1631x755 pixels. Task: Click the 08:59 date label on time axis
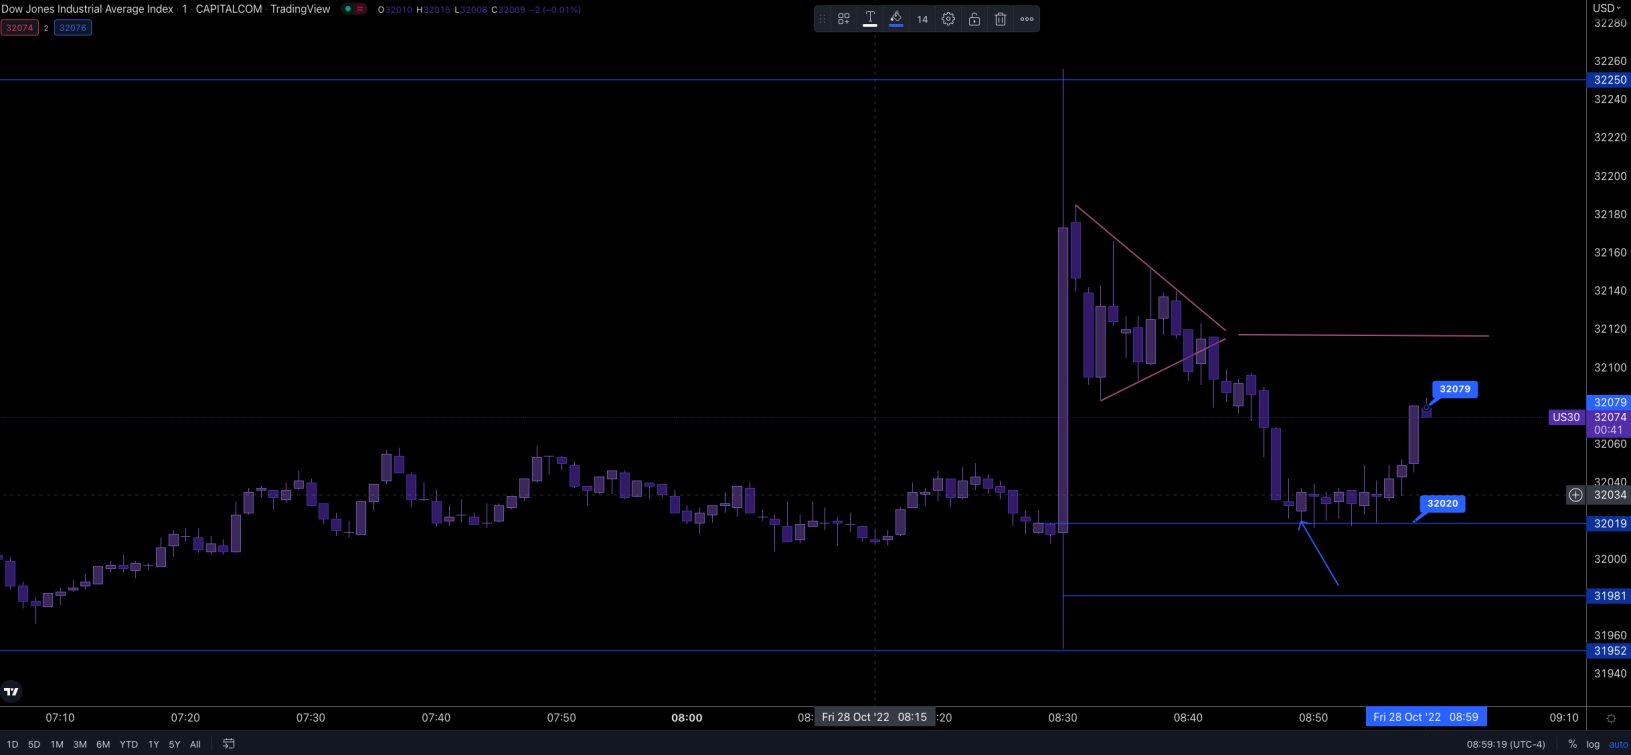point(1426,717)
